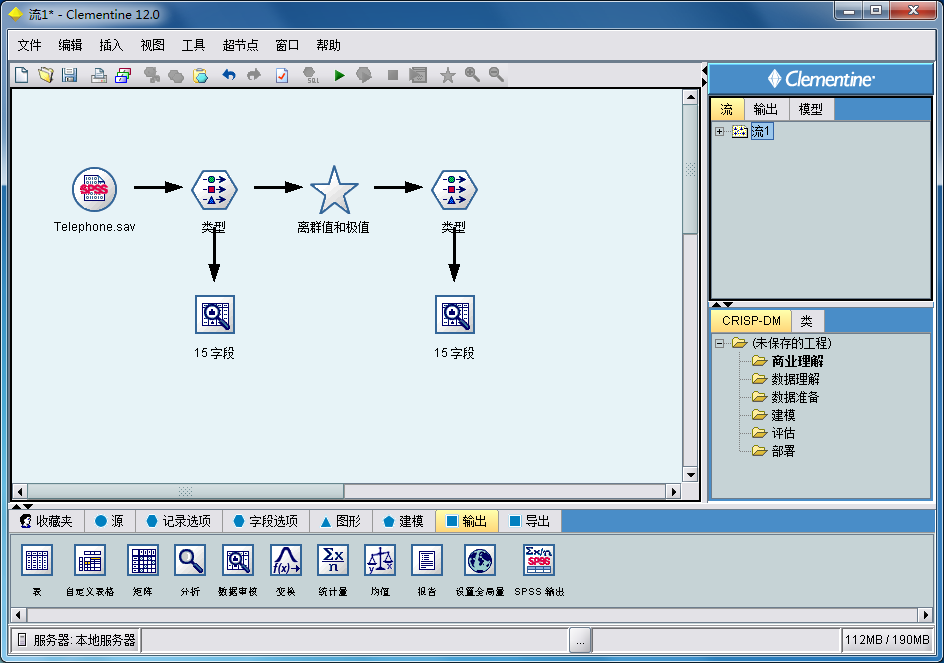The image size is (944, 663).
Task: Click the SQL preview toolbar icon
Action: (x=311, y=75)
